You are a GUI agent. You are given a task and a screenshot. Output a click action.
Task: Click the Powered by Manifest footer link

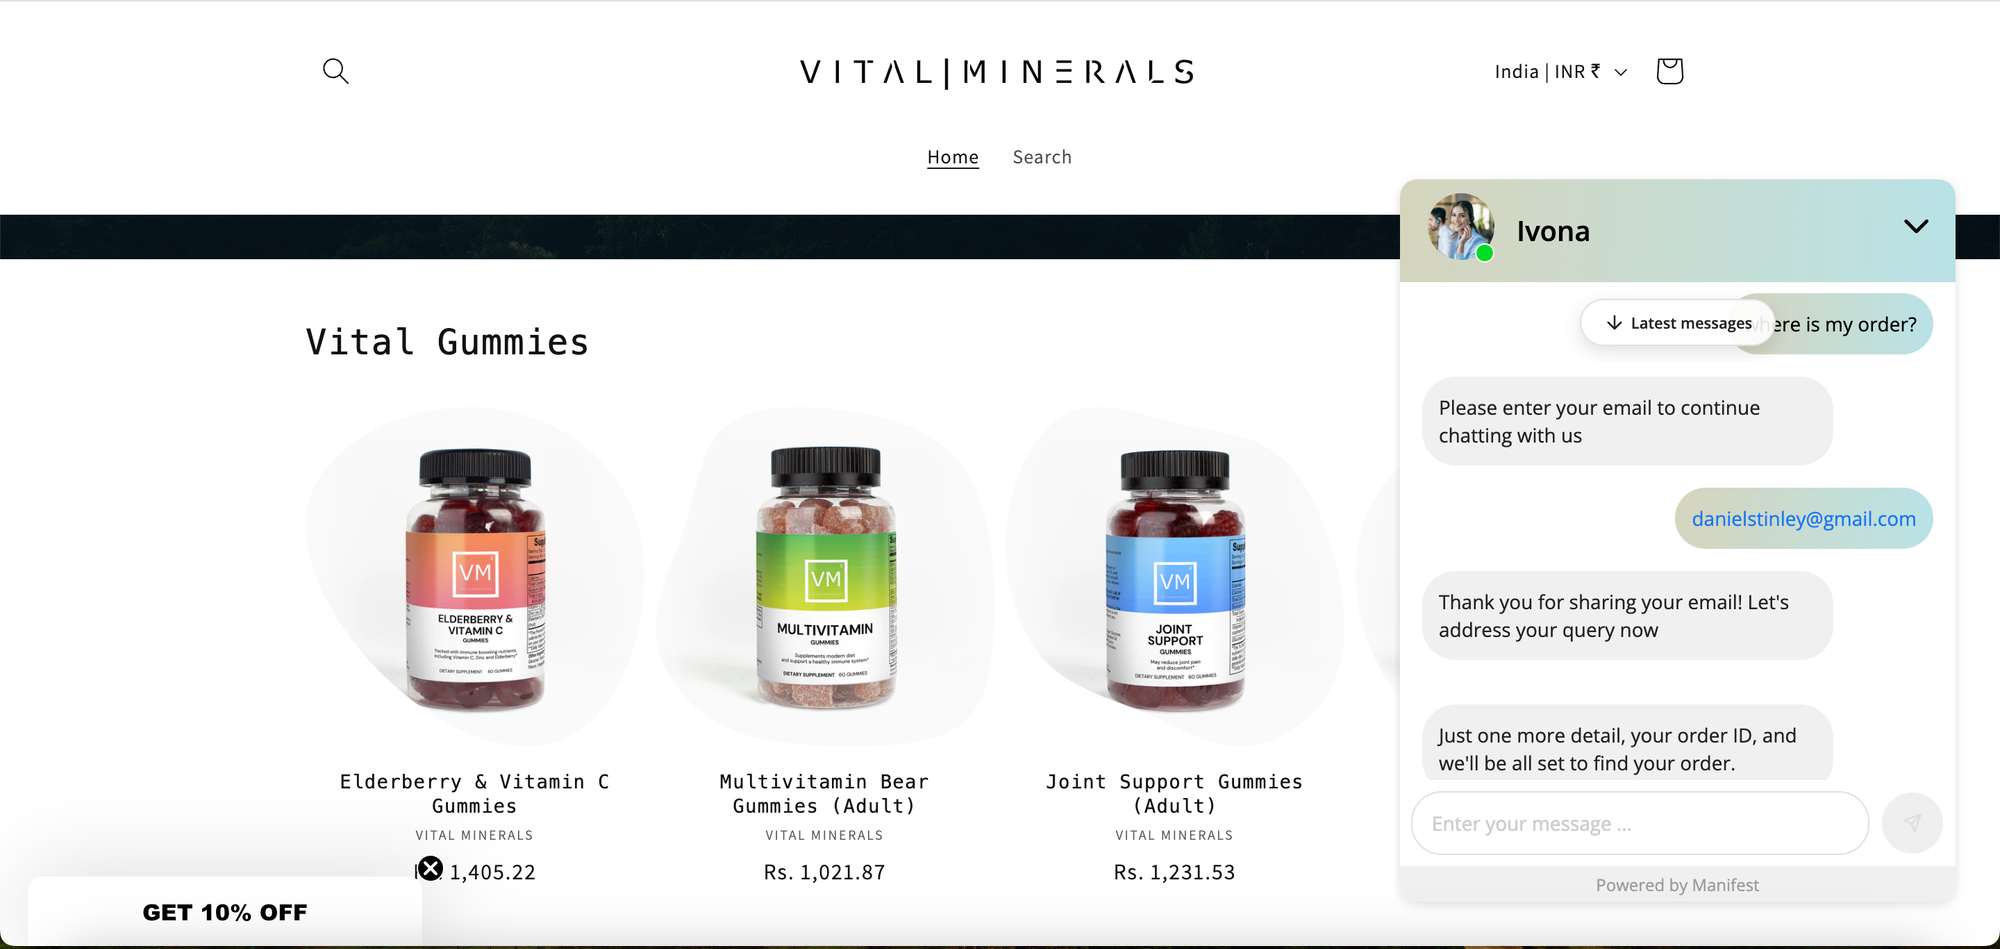(x=1677, y=885)
